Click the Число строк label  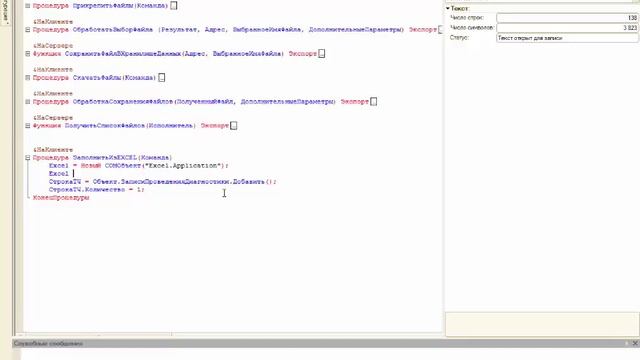pyautogui.click(x=467, y=18)
